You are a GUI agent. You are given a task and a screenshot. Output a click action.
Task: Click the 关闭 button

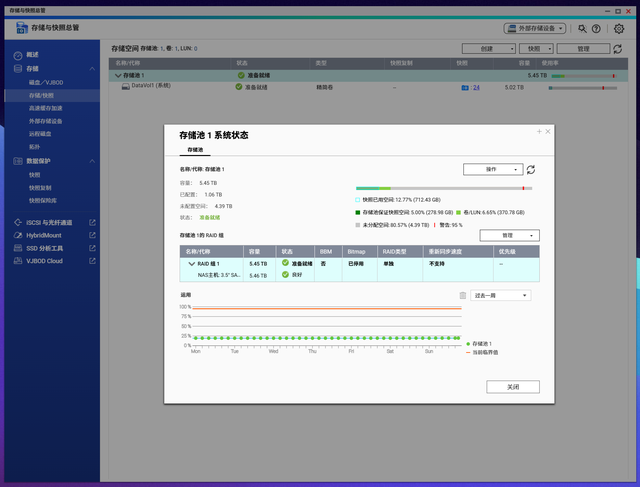point(513,387)
